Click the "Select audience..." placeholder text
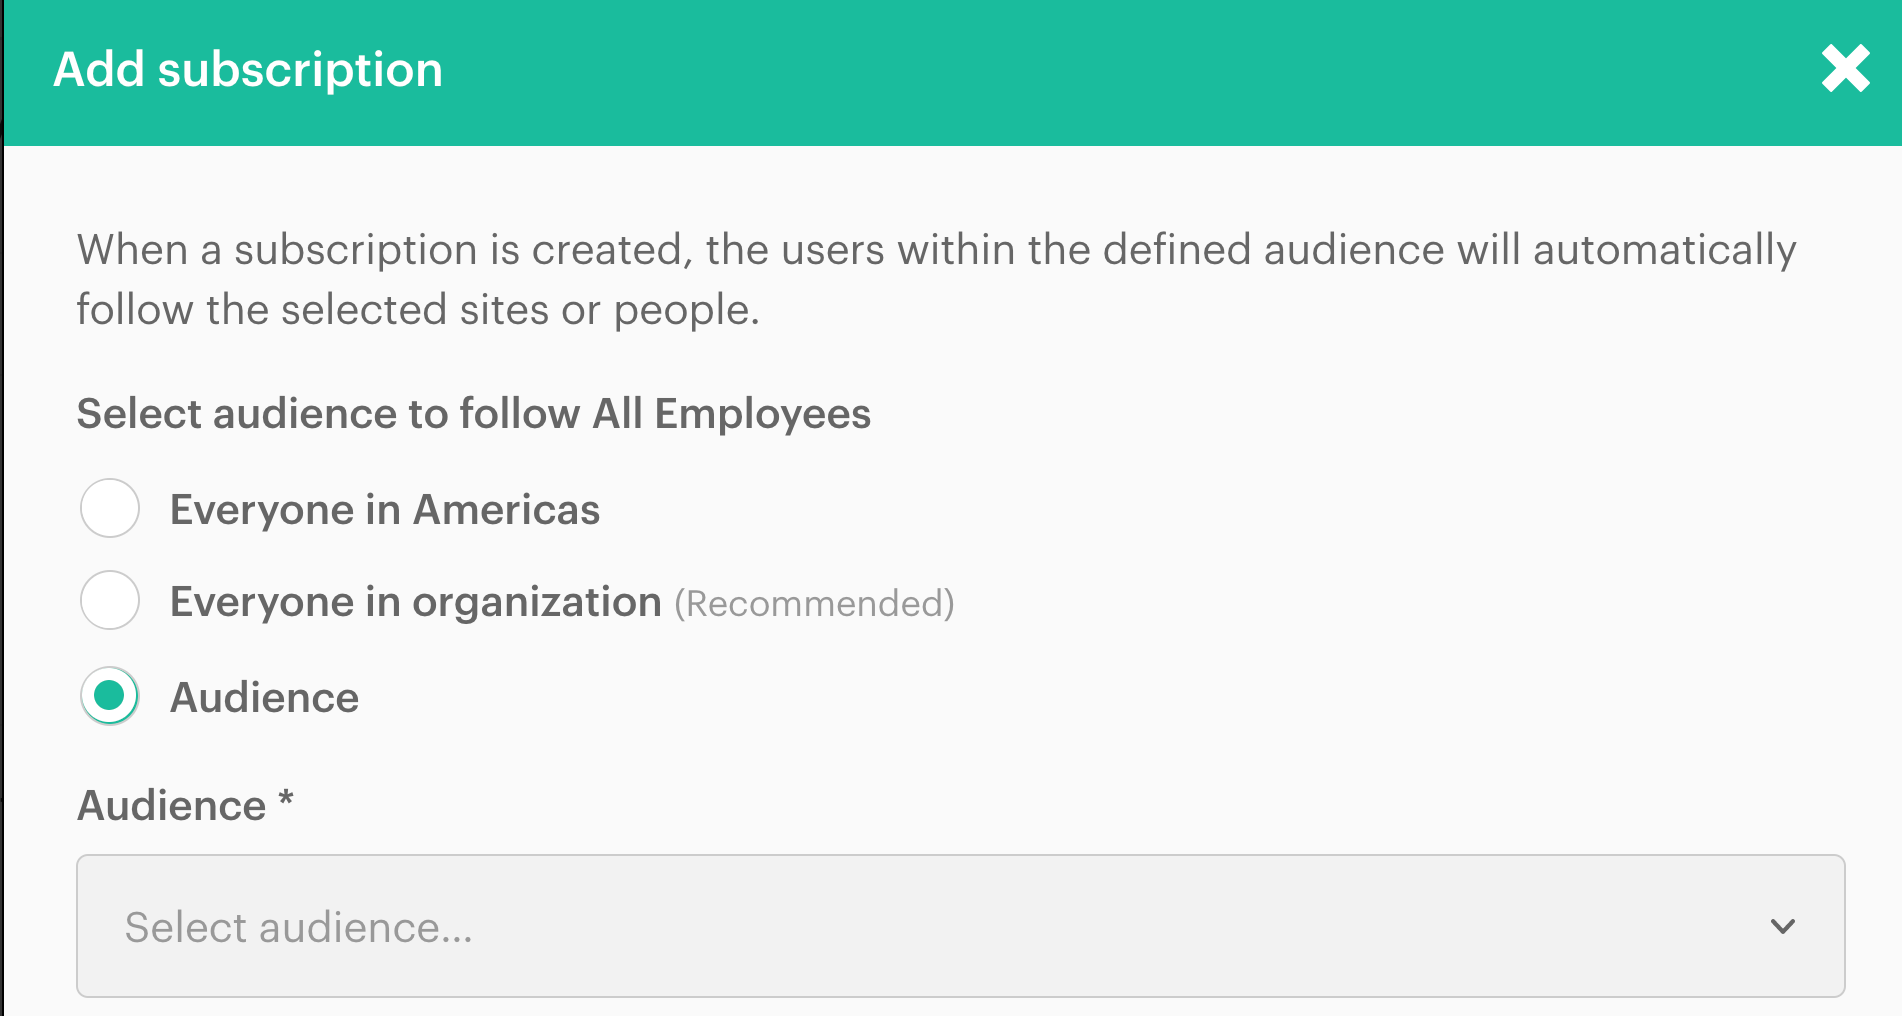The image size is (1902, 1016). [298, 928]
